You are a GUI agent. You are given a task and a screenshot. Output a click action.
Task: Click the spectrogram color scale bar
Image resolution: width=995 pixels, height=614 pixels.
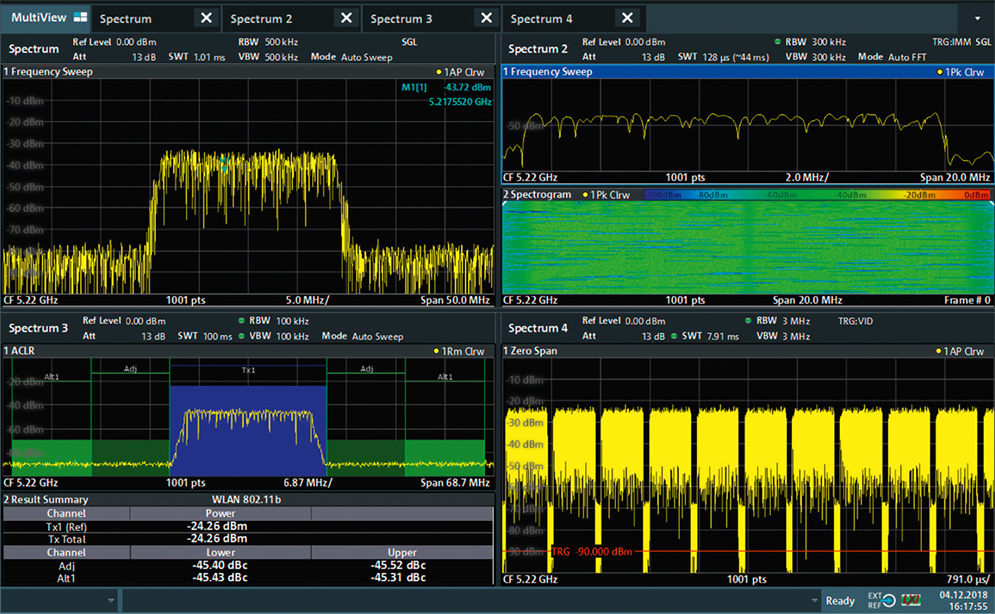815,195
